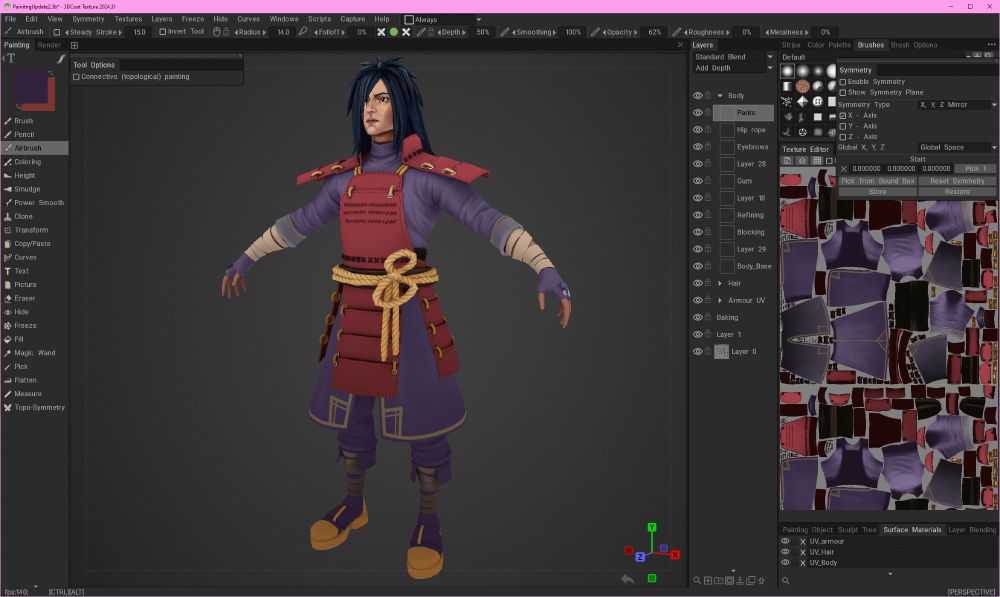
Task: Activate the Transform tool
Action: (x=31, y=230)
